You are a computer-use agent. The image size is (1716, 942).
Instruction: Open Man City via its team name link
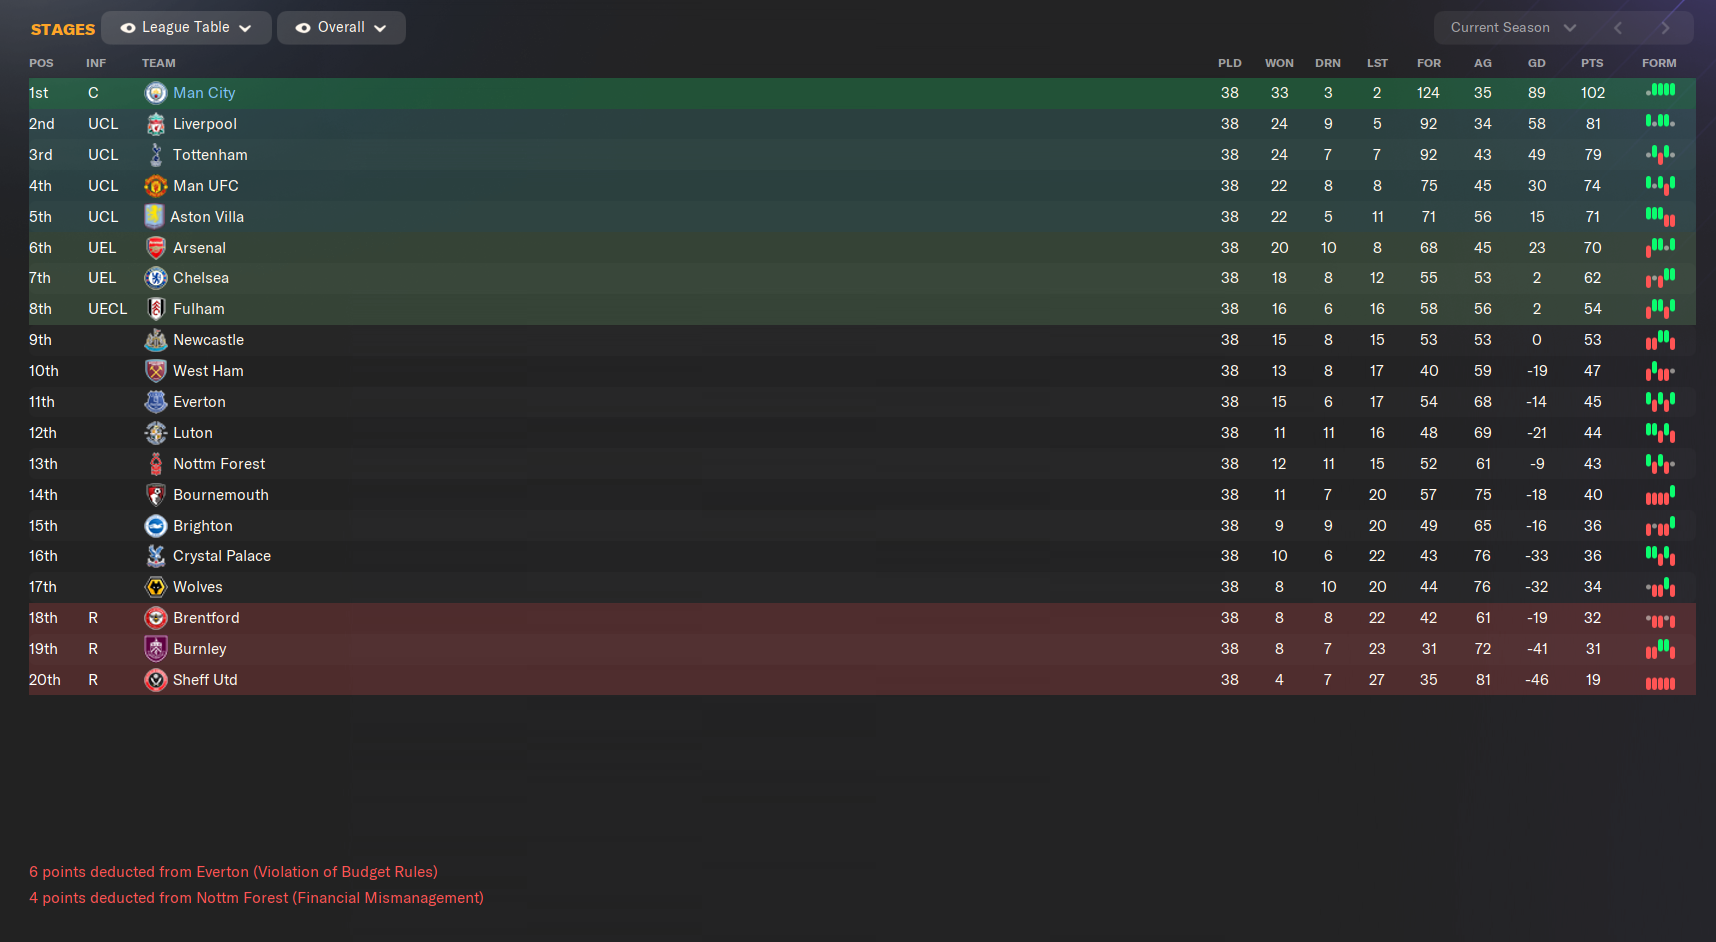click(x=204, y=92)
